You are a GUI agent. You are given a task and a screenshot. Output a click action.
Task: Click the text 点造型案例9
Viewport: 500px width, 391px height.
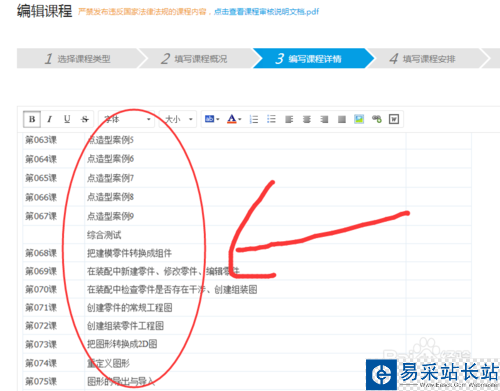pyautogui.click(x=110, y=216)
